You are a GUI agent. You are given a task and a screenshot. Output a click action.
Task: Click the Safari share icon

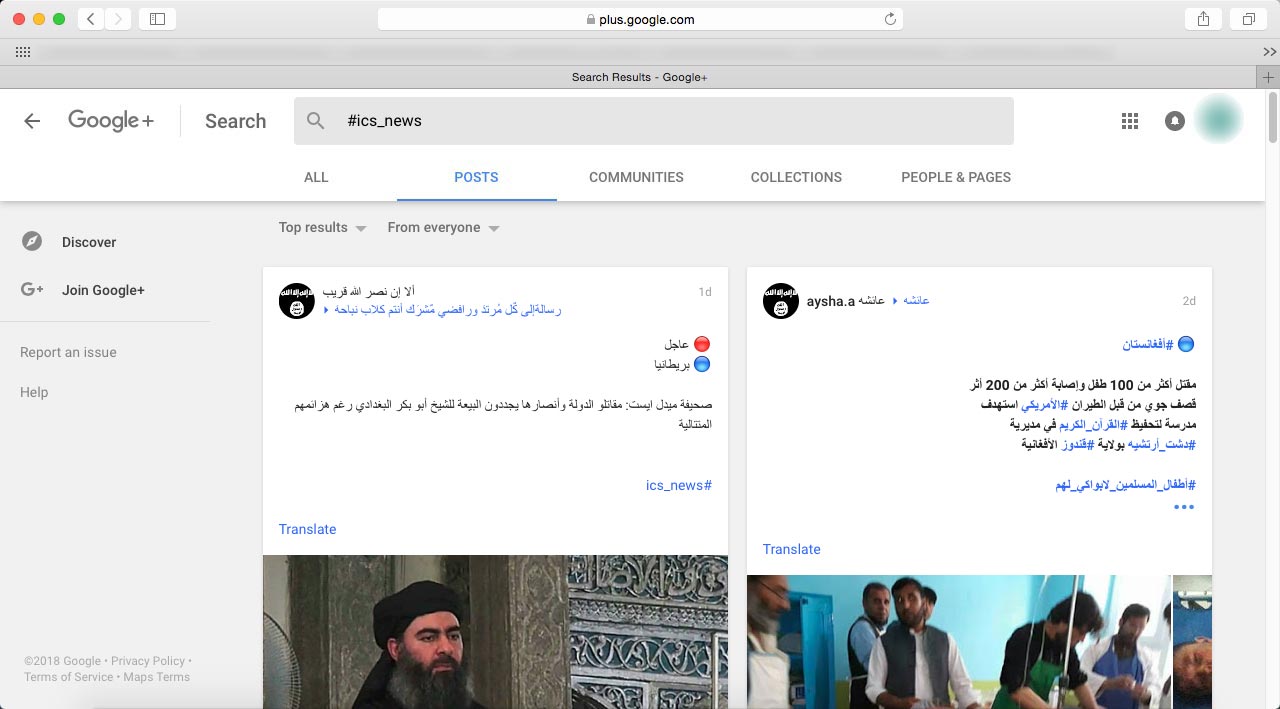[1202, 19]
